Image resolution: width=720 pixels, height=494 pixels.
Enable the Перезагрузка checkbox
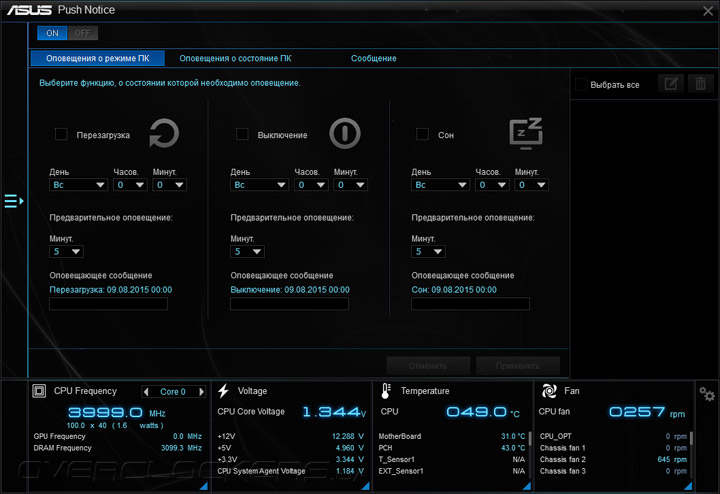(61, 134)
